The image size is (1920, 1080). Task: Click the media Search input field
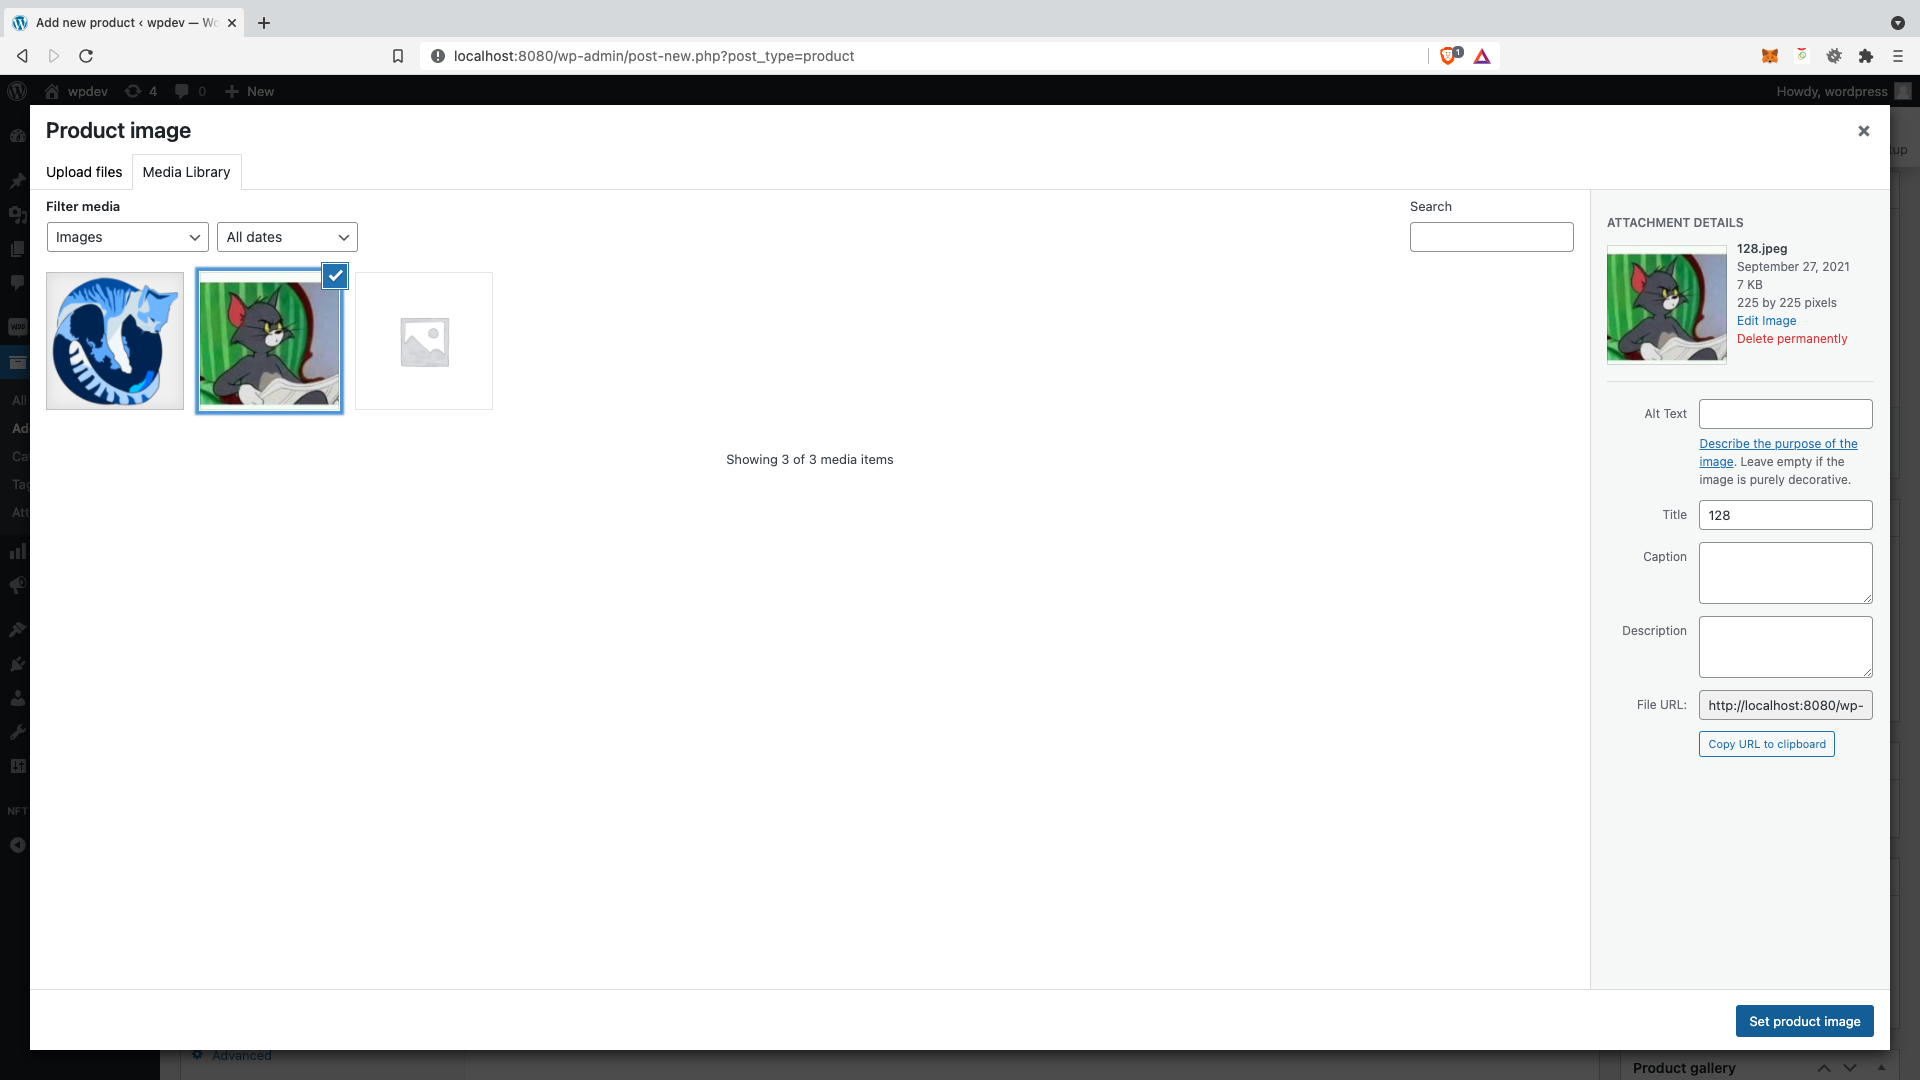pos(1491,237)
